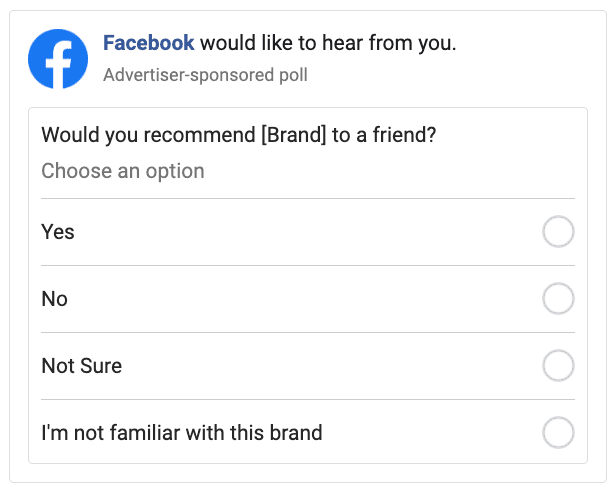The width and height of the screenshot is (614, 492).
Task: Click the "No" option label text
Action: click(54, 299)
